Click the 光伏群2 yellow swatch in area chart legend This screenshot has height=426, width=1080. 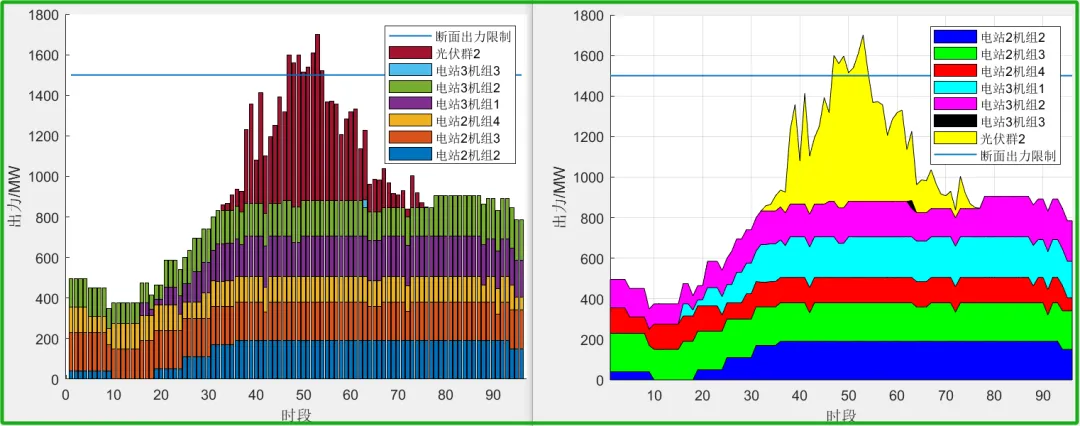pyautogui.click(x=955, y=138)
